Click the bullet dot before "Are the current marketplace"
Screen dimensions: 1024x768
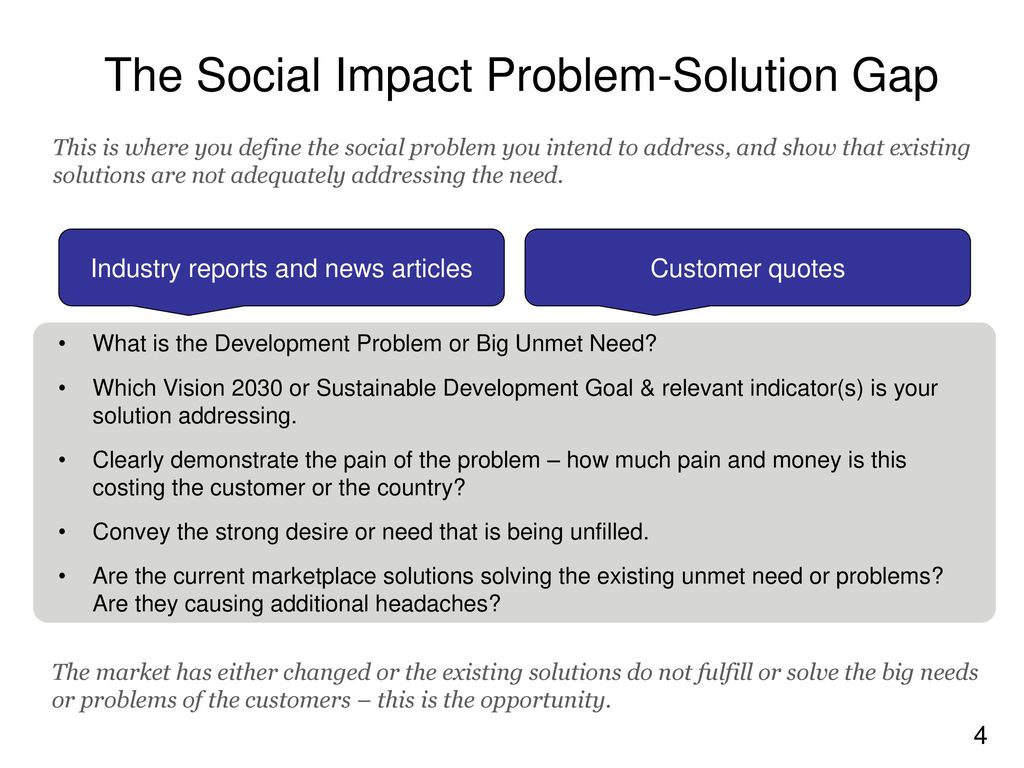pyautogui.click(x=62, y=577)
